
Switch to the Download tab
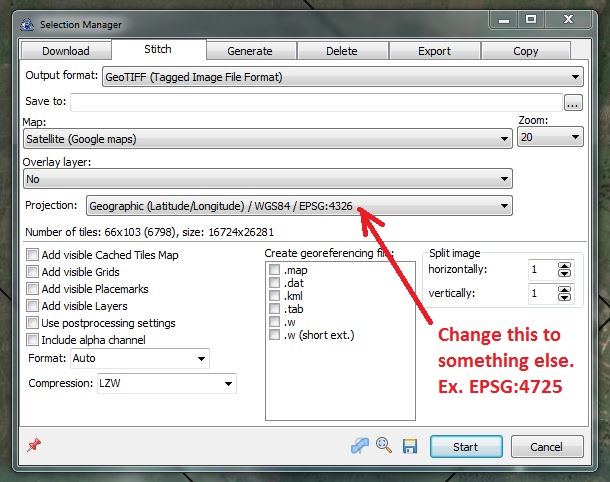point(65,51)
